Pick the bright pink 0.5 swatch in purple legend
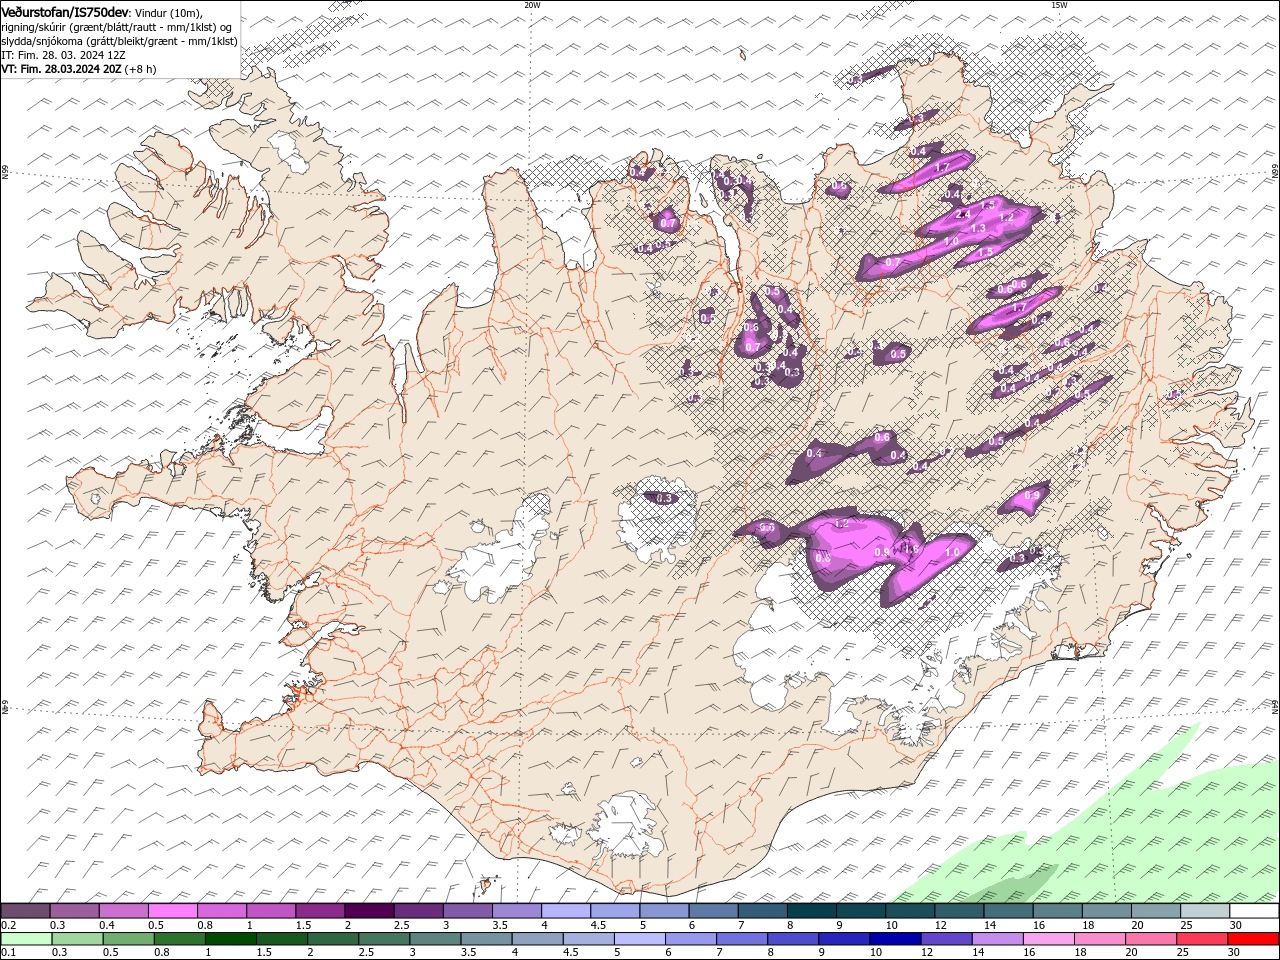Screen dimensions: 1280x960 pos(172,911)
